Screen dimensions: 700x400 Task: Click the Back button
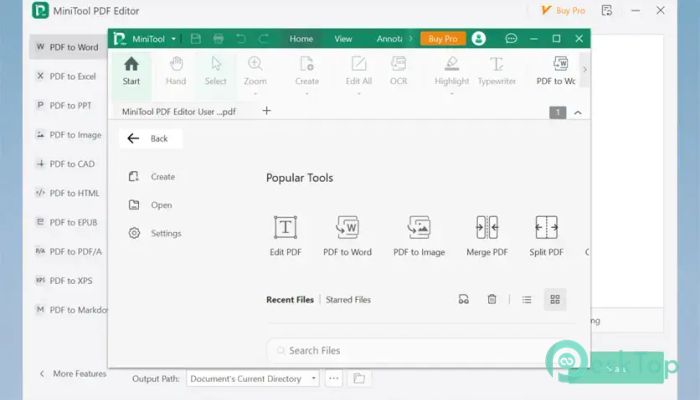(x=150, y=138)
